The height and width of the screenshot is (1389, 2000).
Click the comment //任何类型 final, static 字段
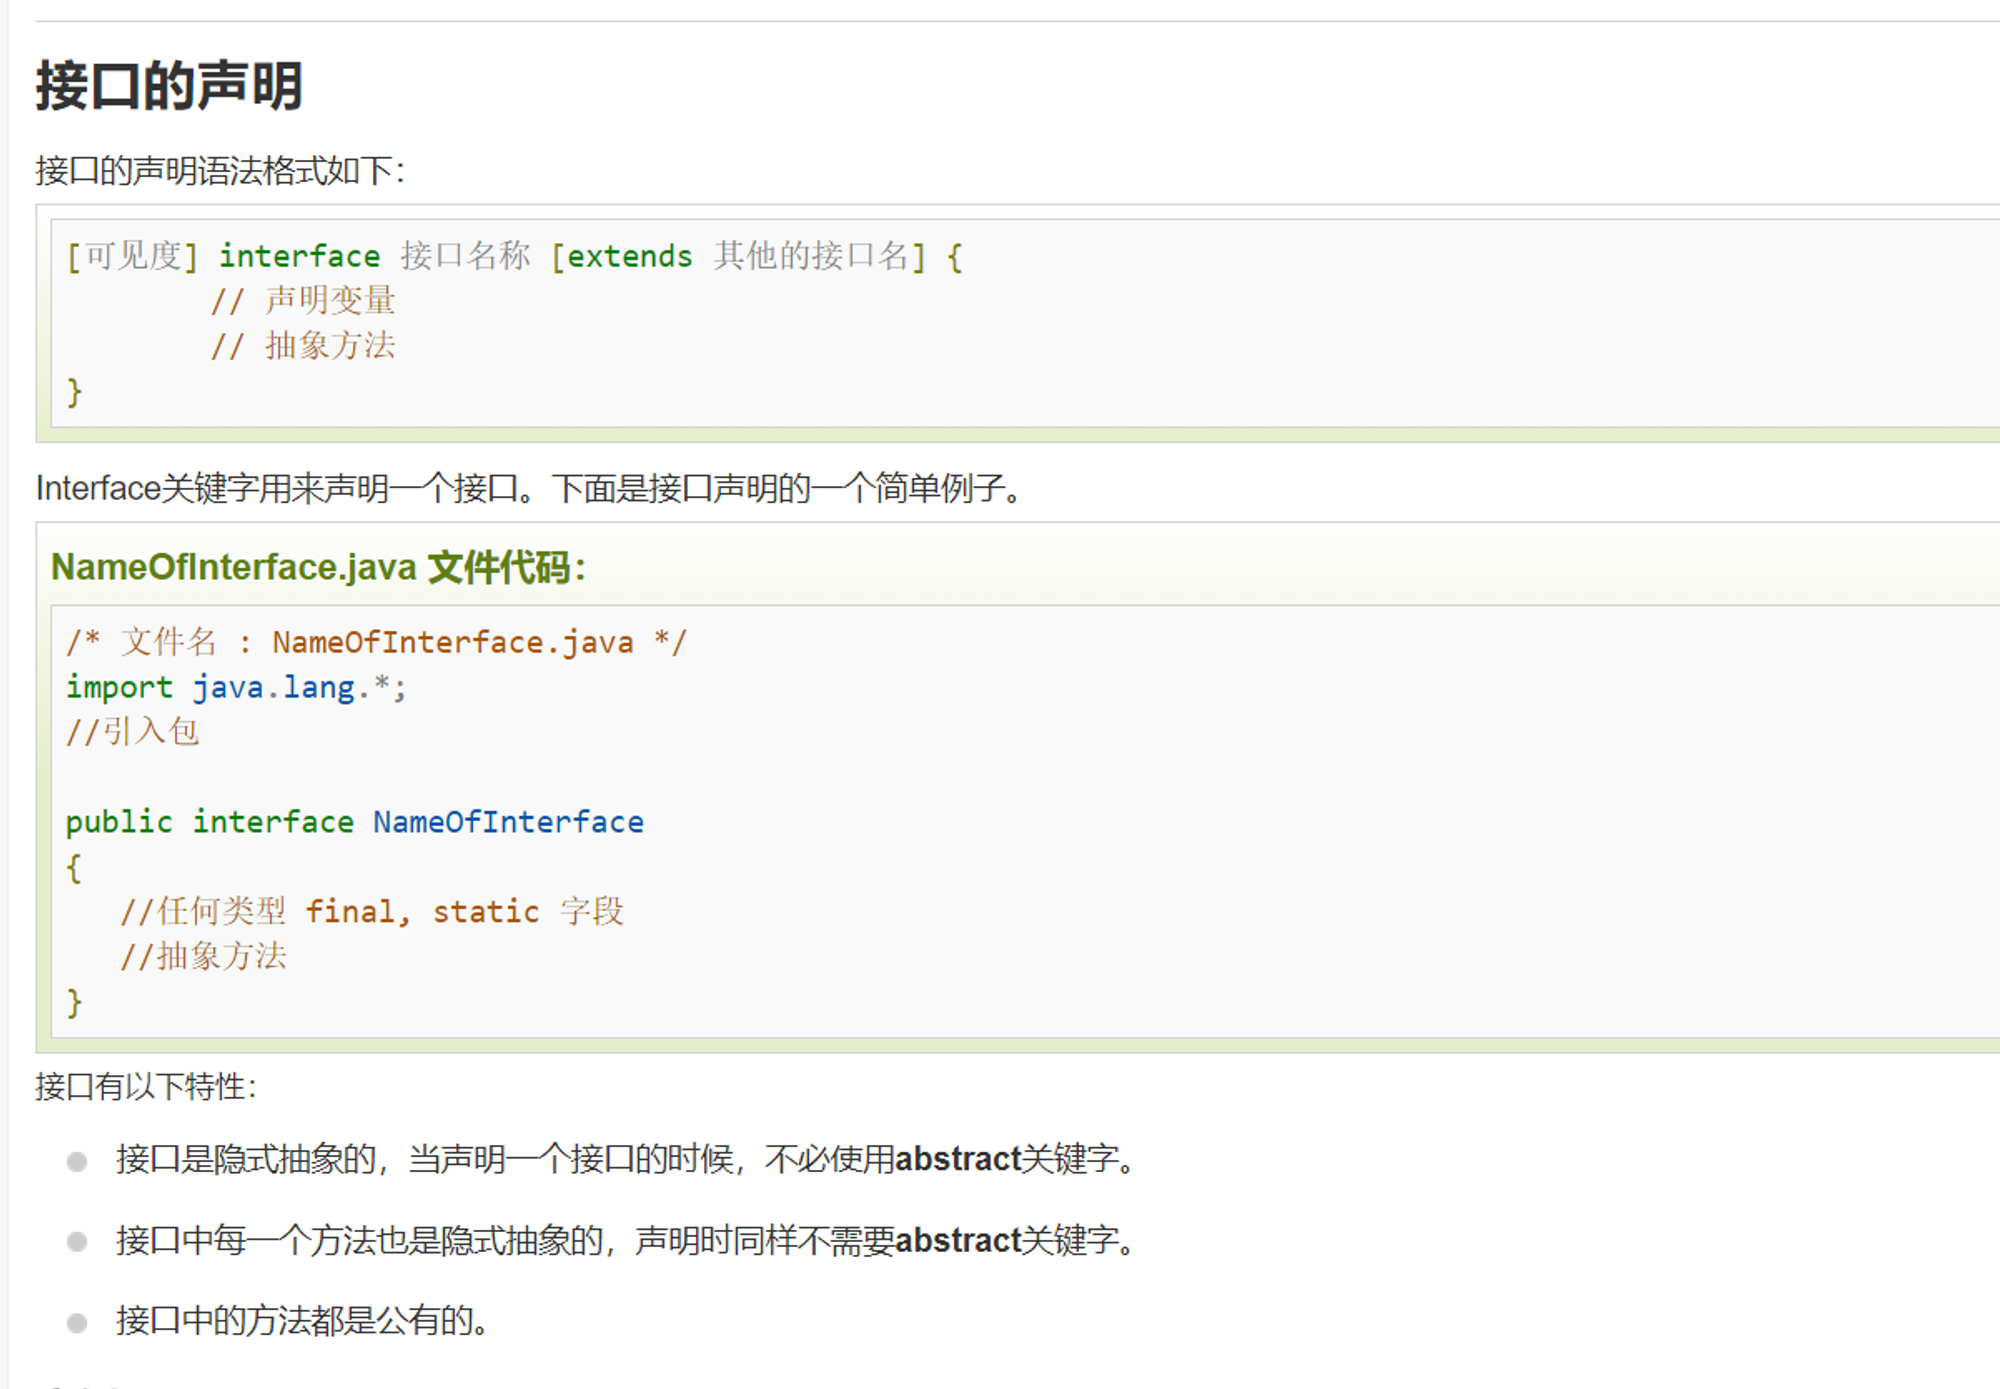[372, 912]
